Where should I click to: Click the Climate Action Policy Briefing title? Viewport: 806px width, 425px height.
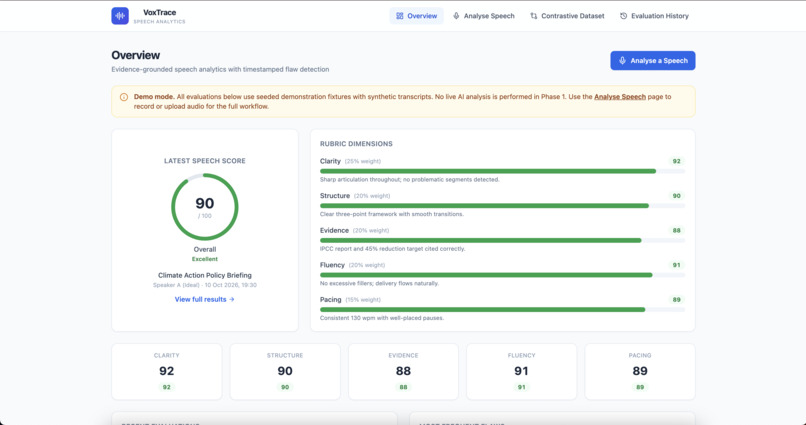[205, 275]
